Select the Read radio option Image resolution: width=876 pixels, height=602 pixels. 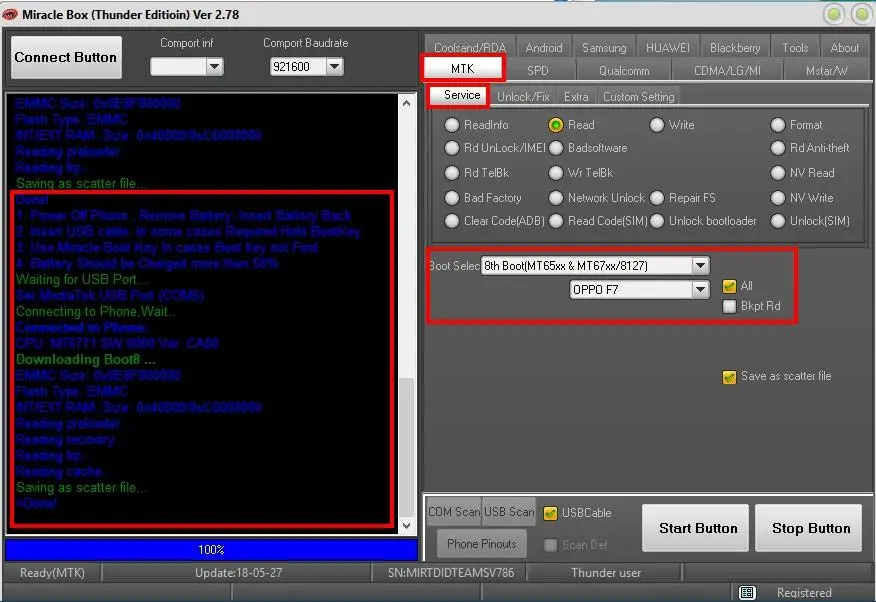(555, 125)
